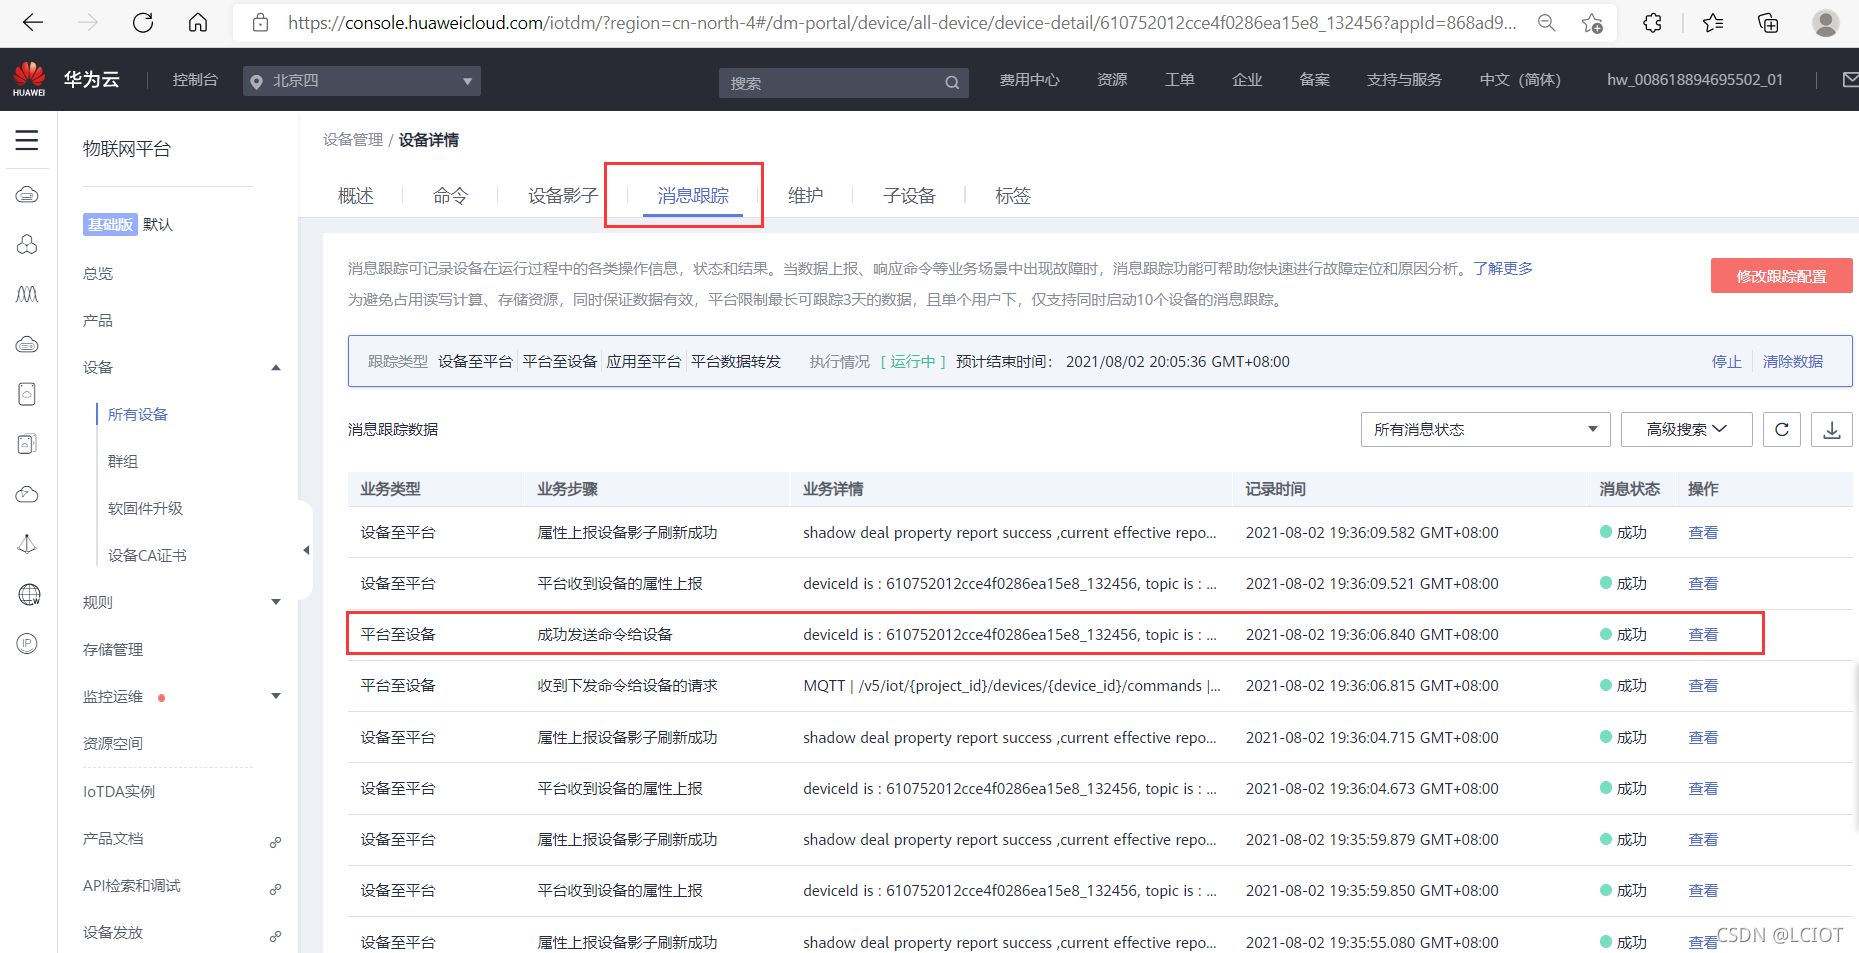
Task: Select 所有设备 in sidebar
Action: pos(138,415)
